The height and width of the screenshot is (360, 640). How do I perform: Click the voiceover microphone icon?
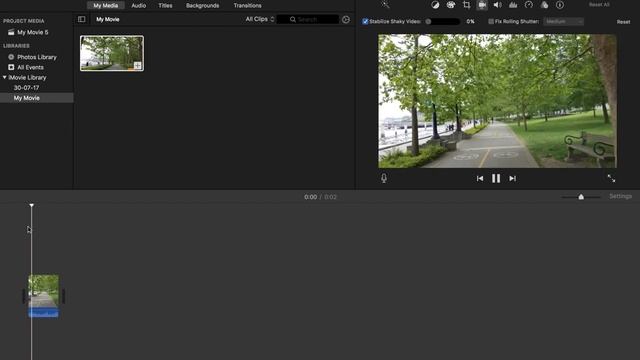[x=384, y=178]
